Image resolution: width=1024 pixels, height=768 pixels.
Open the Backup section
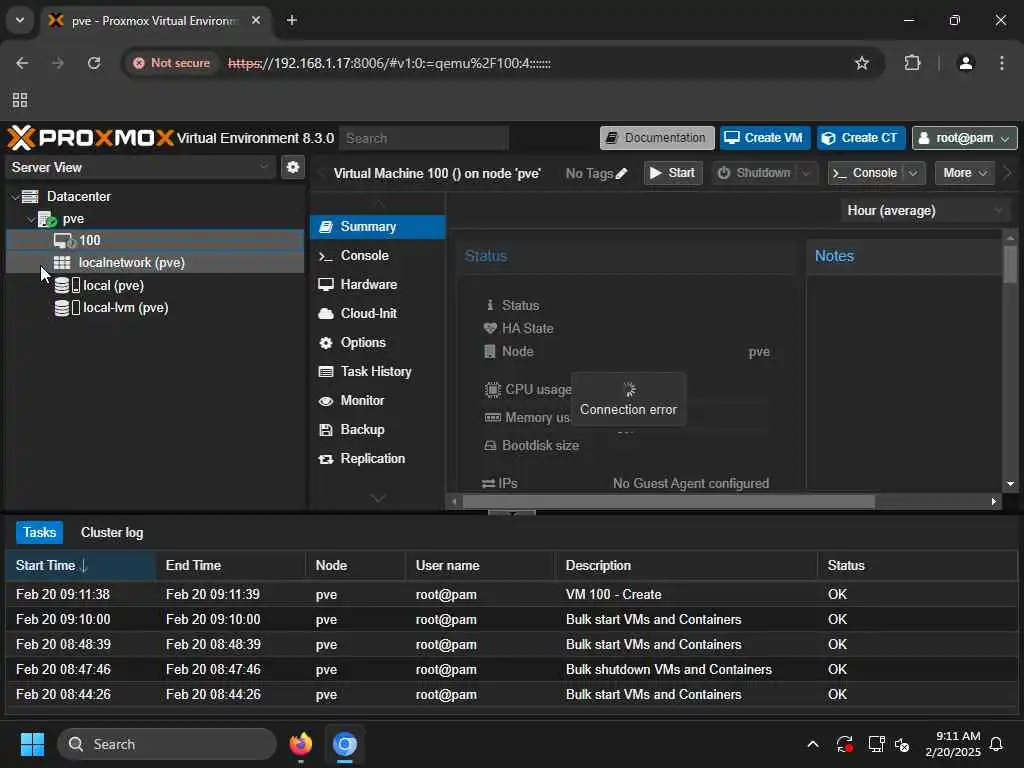377,430
